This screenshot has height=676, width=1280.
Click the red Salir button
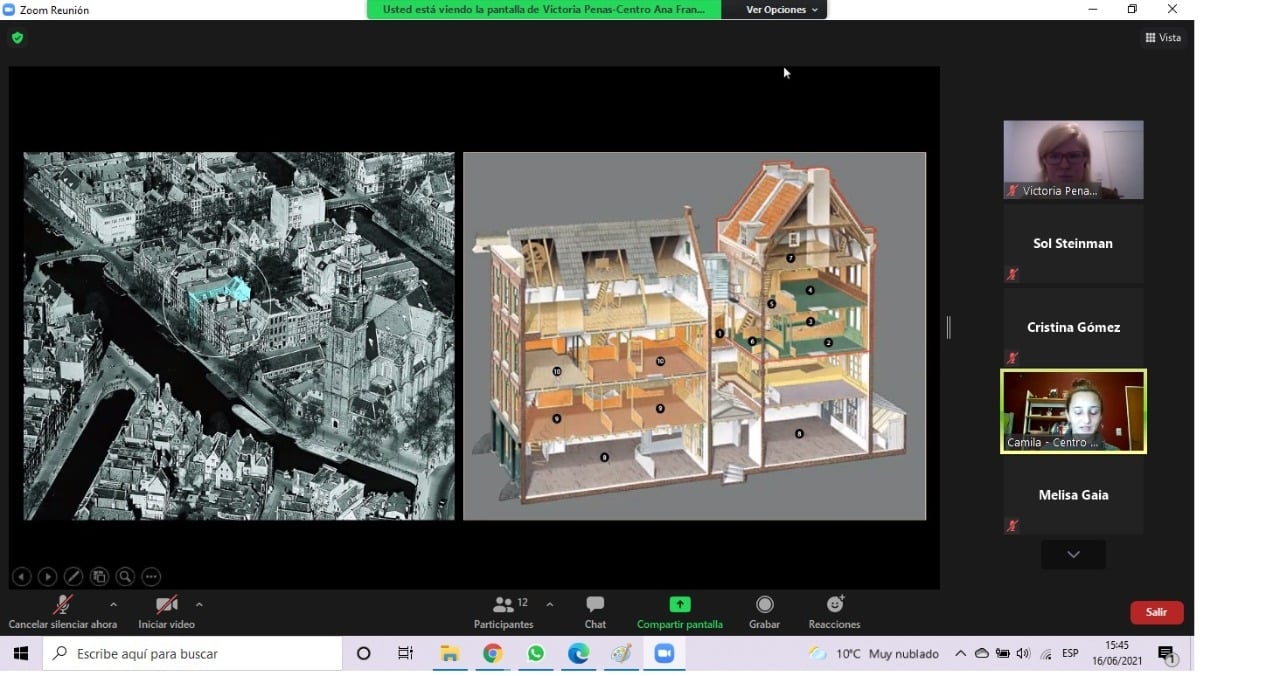point(1156,612)
